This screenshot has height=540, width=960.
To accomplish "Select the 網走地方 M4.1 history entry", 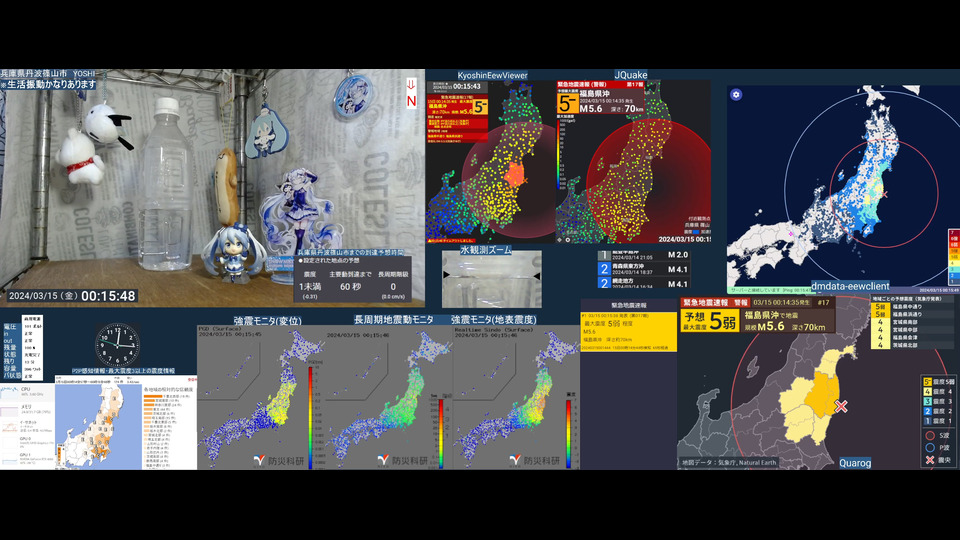I will pos(644,283).
